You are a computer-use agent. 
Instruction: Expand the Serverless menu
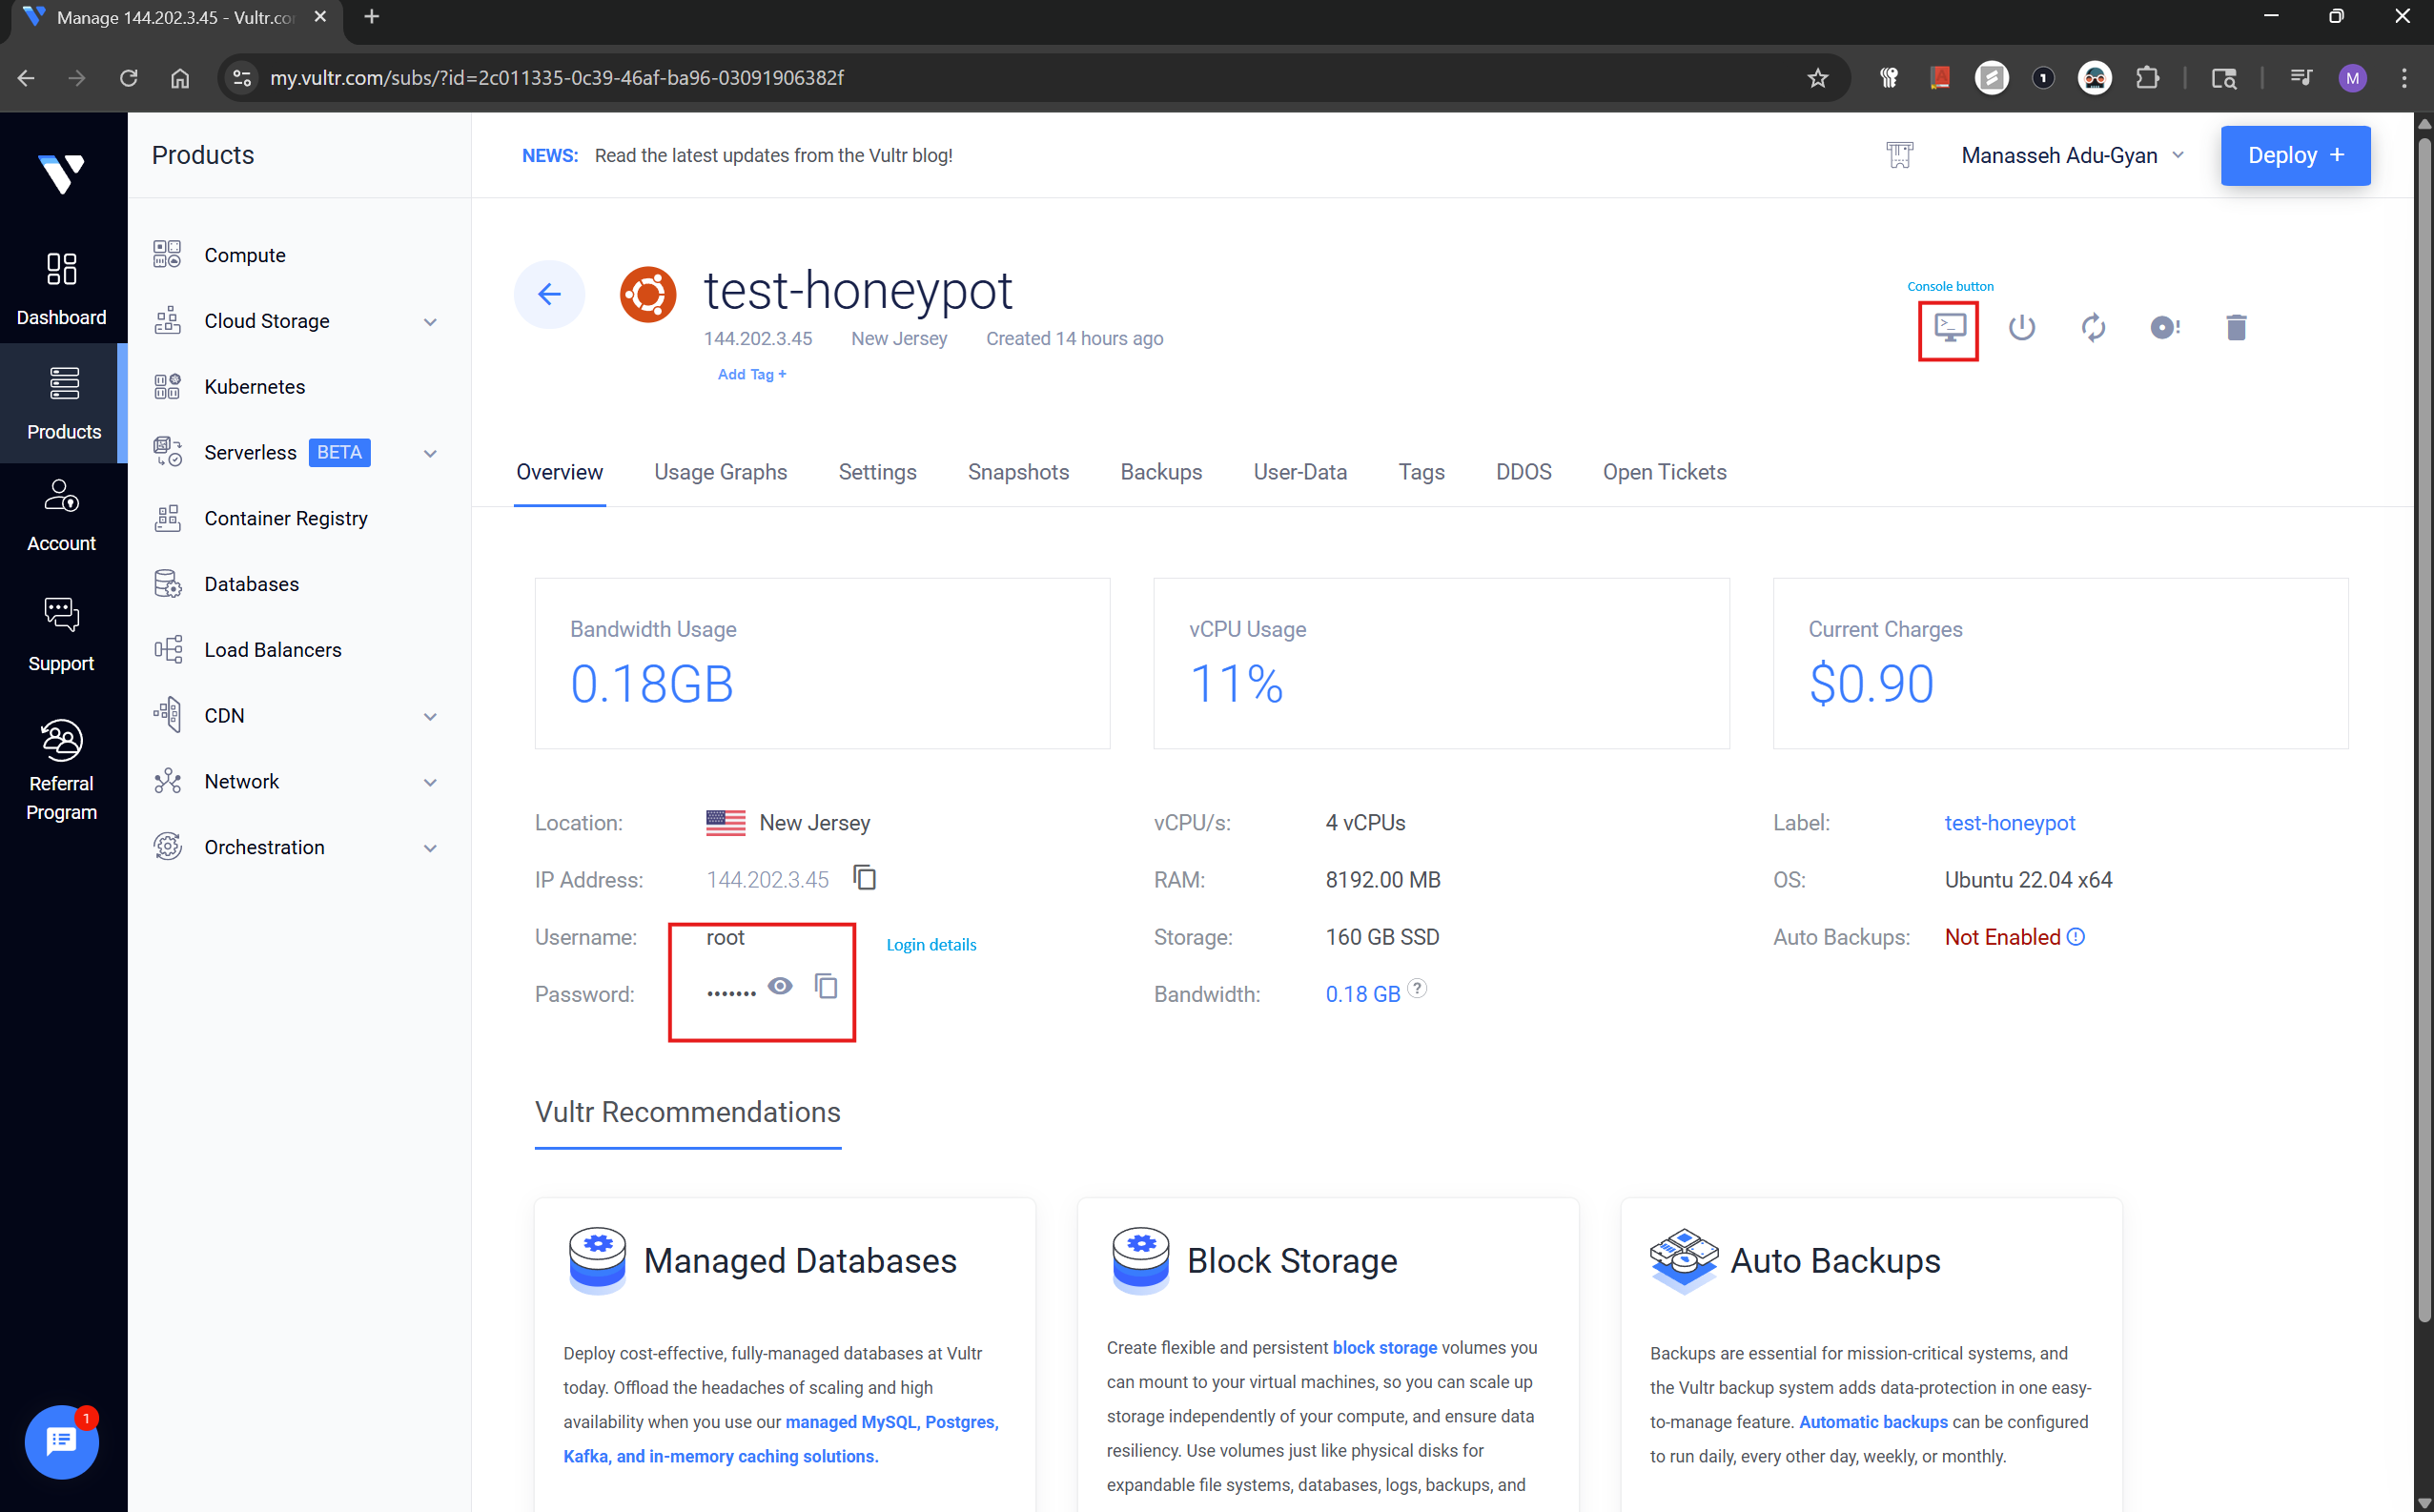click(x=430, y=453)
